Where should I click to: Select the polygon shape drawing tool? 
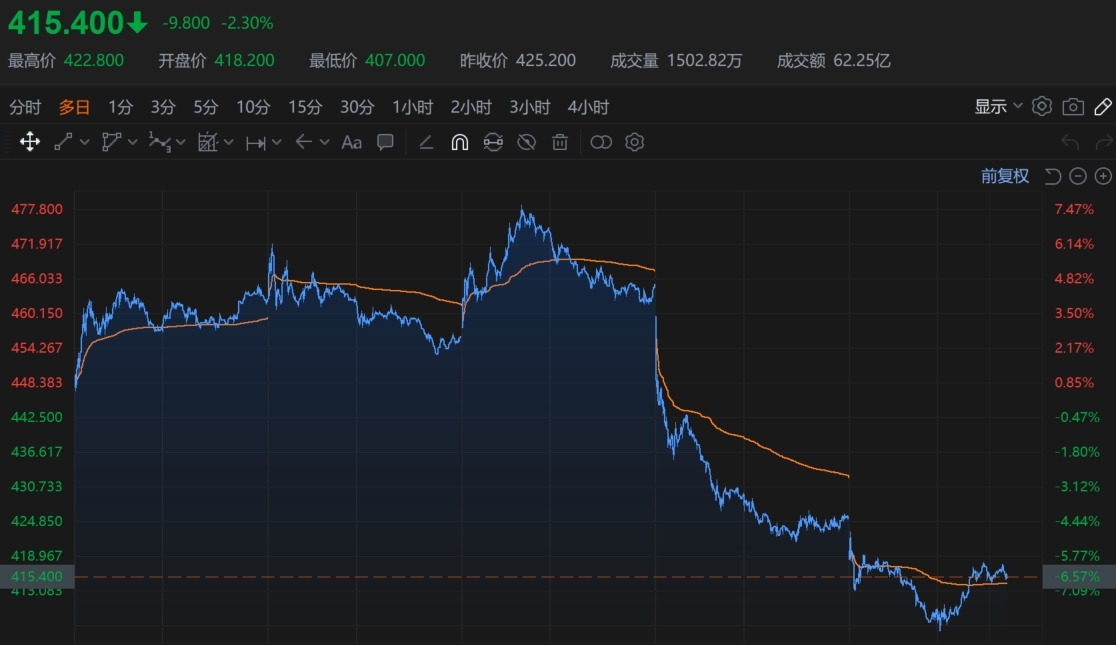tap(110, 142)
